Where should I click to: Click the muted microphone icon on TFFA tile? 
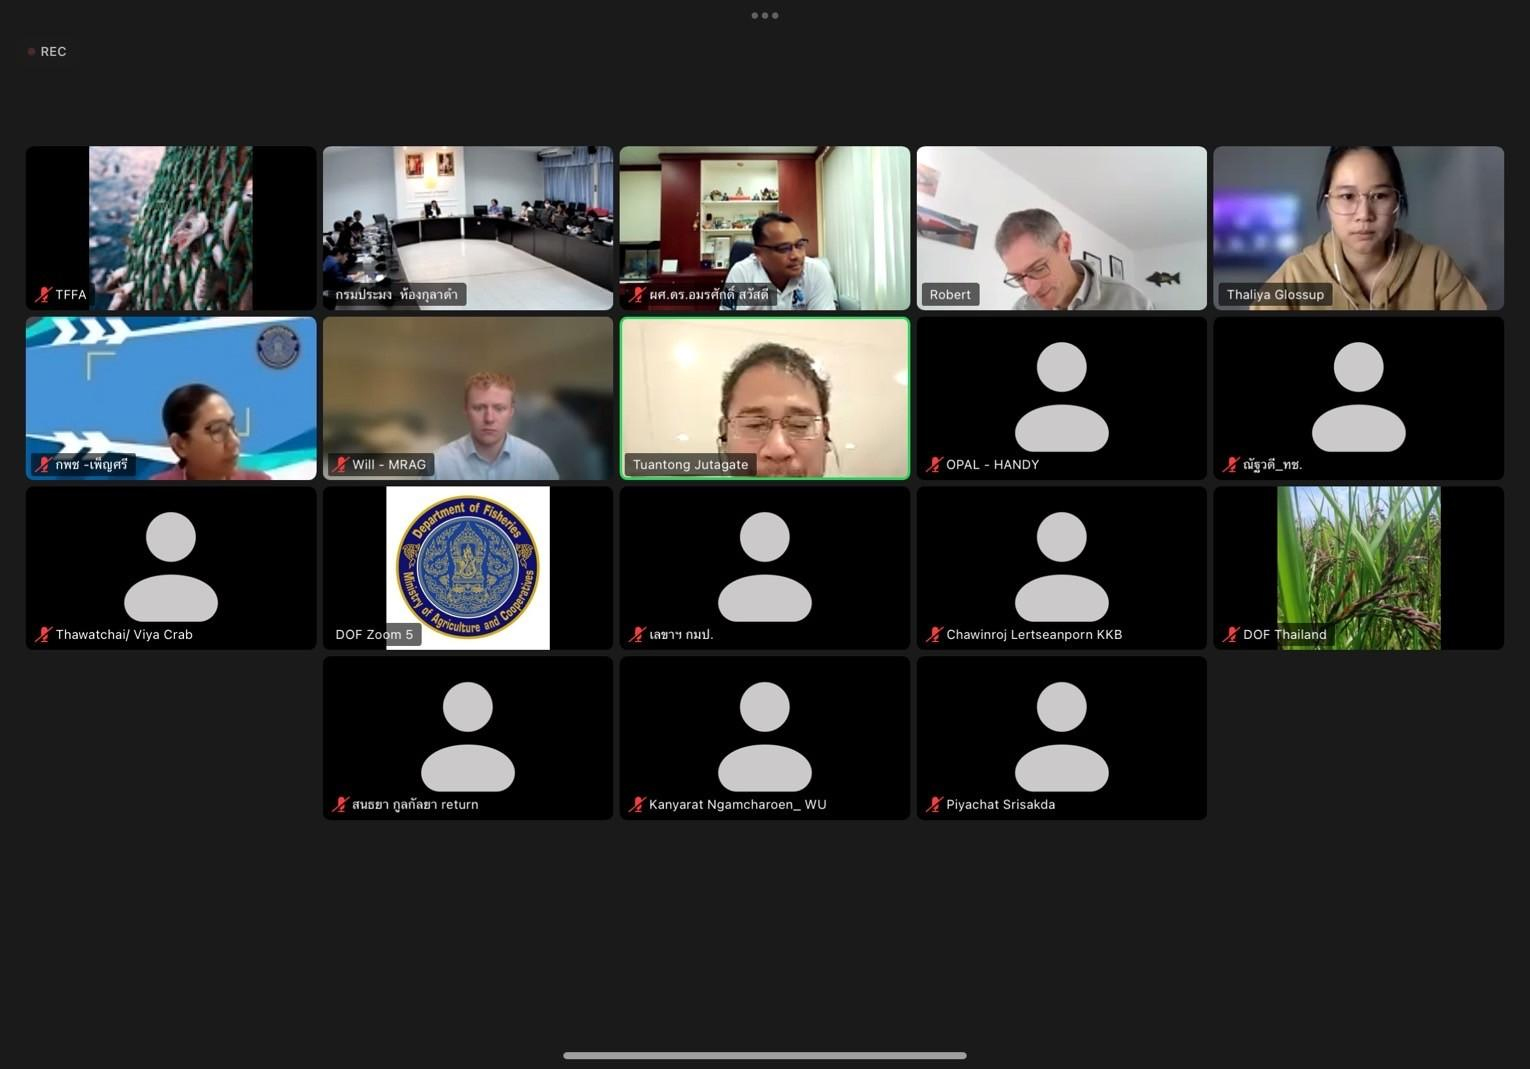pyautogui.click(x=42, y=294)
